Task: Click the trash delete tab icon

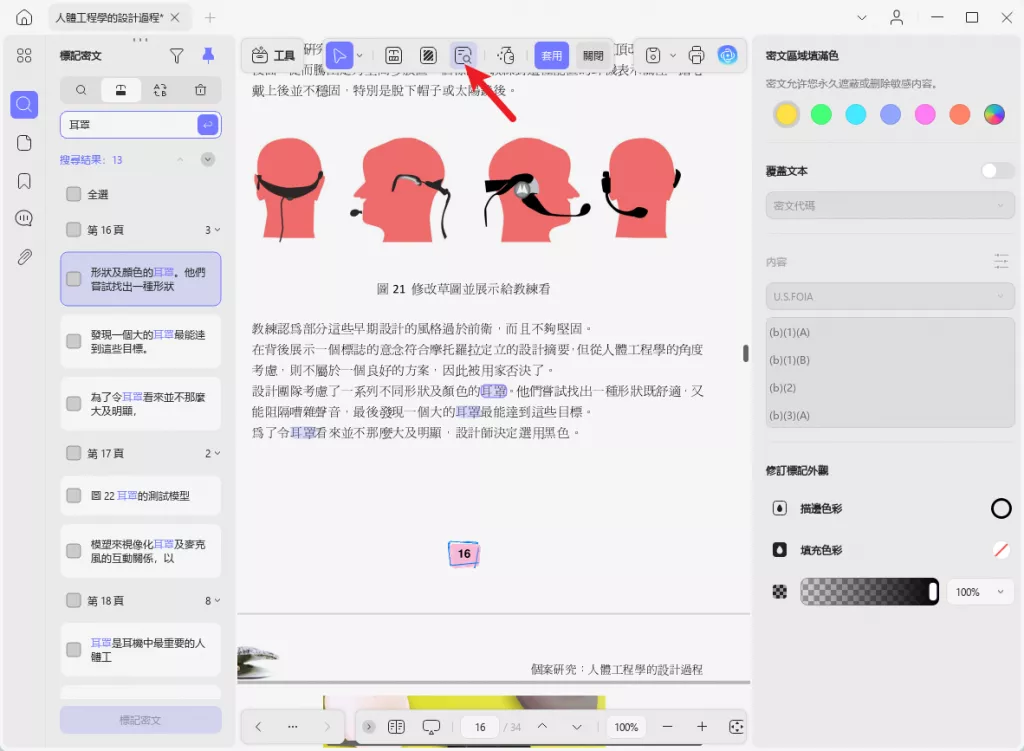Action: coord(200,90)
